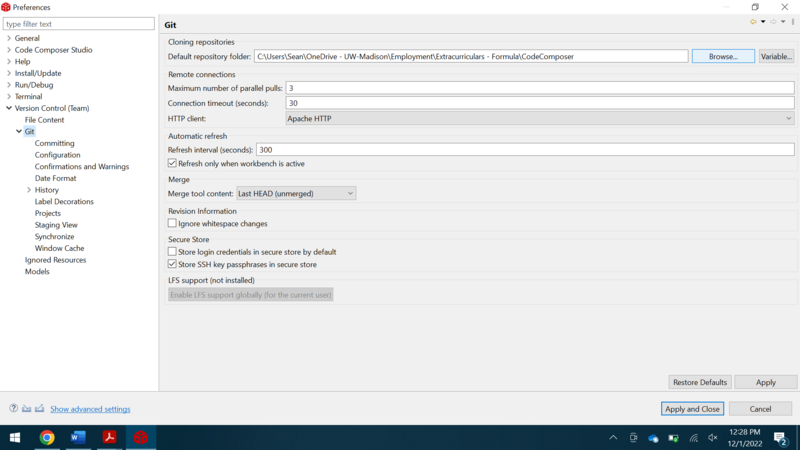Expand the Help preferences node
800x450 pixels.
point(9,61)
